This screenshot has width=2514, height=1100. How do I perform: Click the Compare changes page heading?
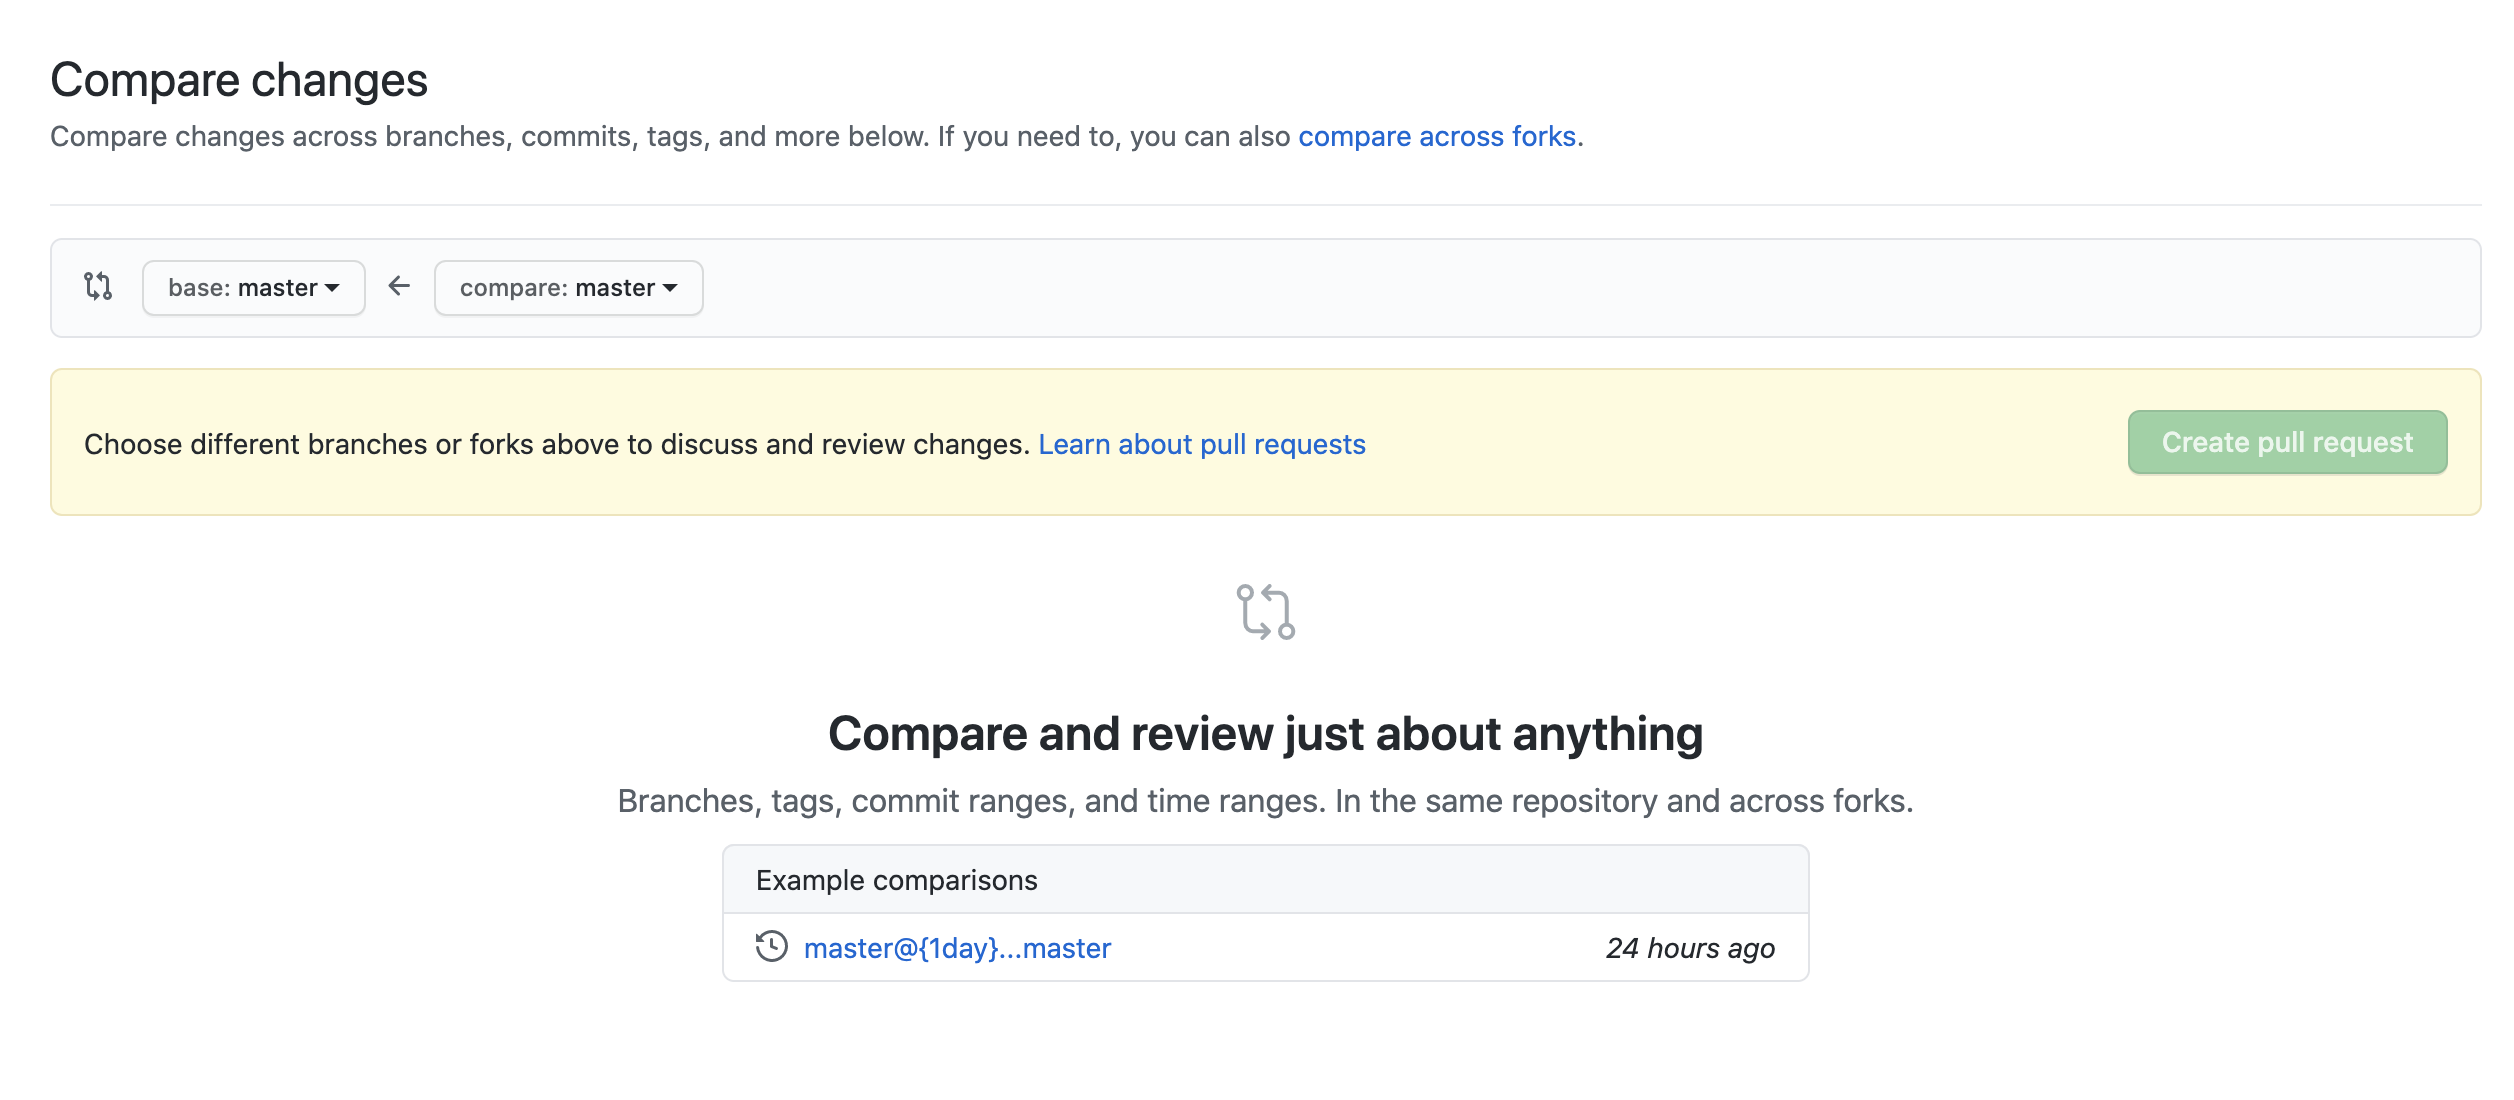pyautogui.click(x=239, y=80)
